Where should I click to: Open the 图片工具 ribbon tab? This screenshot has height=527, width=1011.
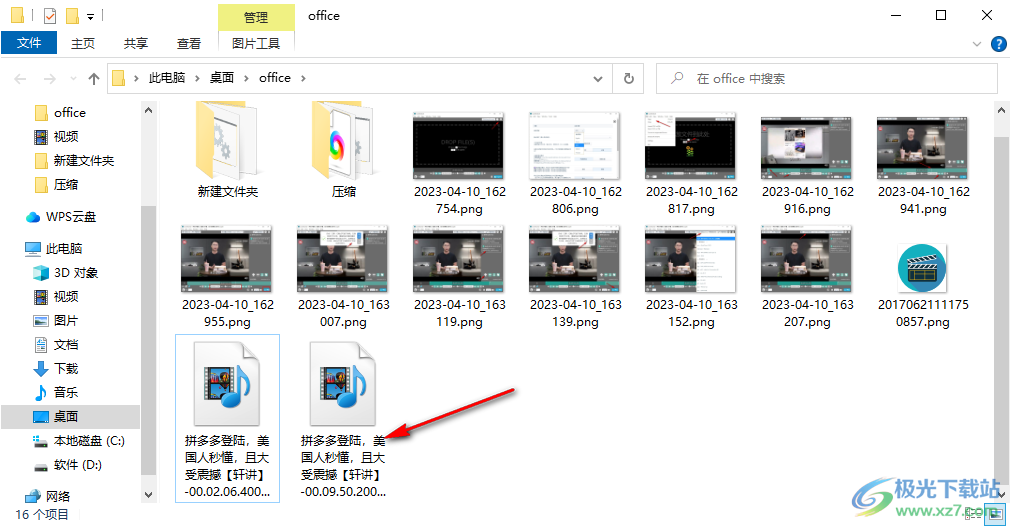[x=256, y=43]
